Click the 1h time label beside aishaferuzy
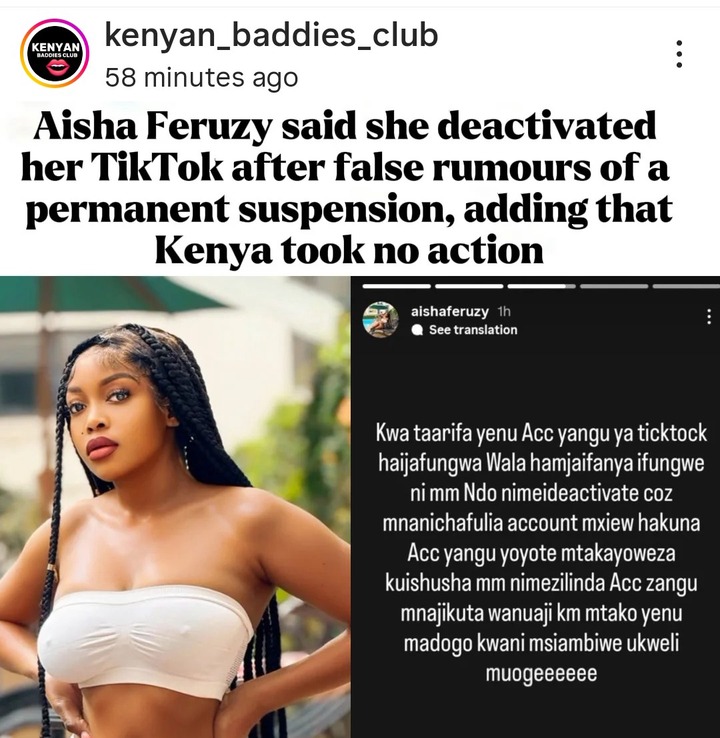The height and width of the screenshot is (738, 720). pyautogui.click(x=504, y=312)
